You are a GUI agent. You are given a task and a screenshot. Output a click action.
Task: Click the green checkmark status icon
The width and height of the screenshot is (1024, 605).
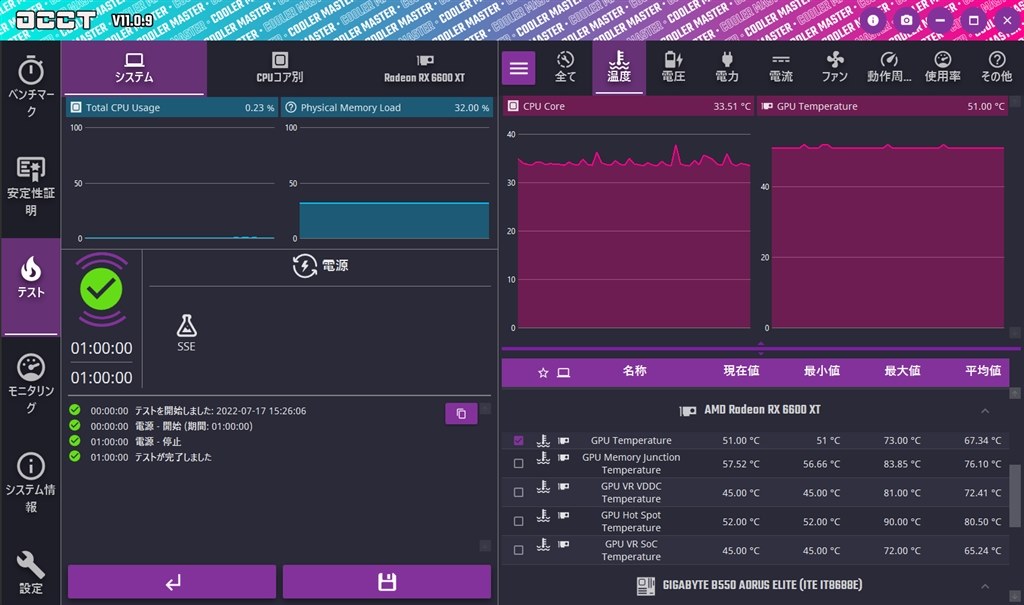[101, 289]
